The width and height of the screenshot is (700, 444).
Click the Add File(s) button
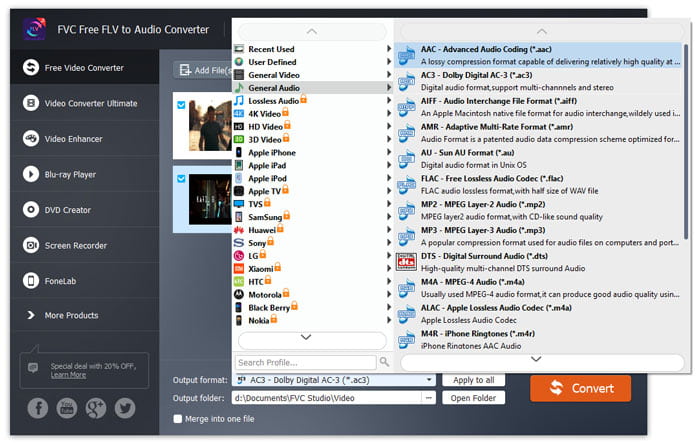point(205,70)
